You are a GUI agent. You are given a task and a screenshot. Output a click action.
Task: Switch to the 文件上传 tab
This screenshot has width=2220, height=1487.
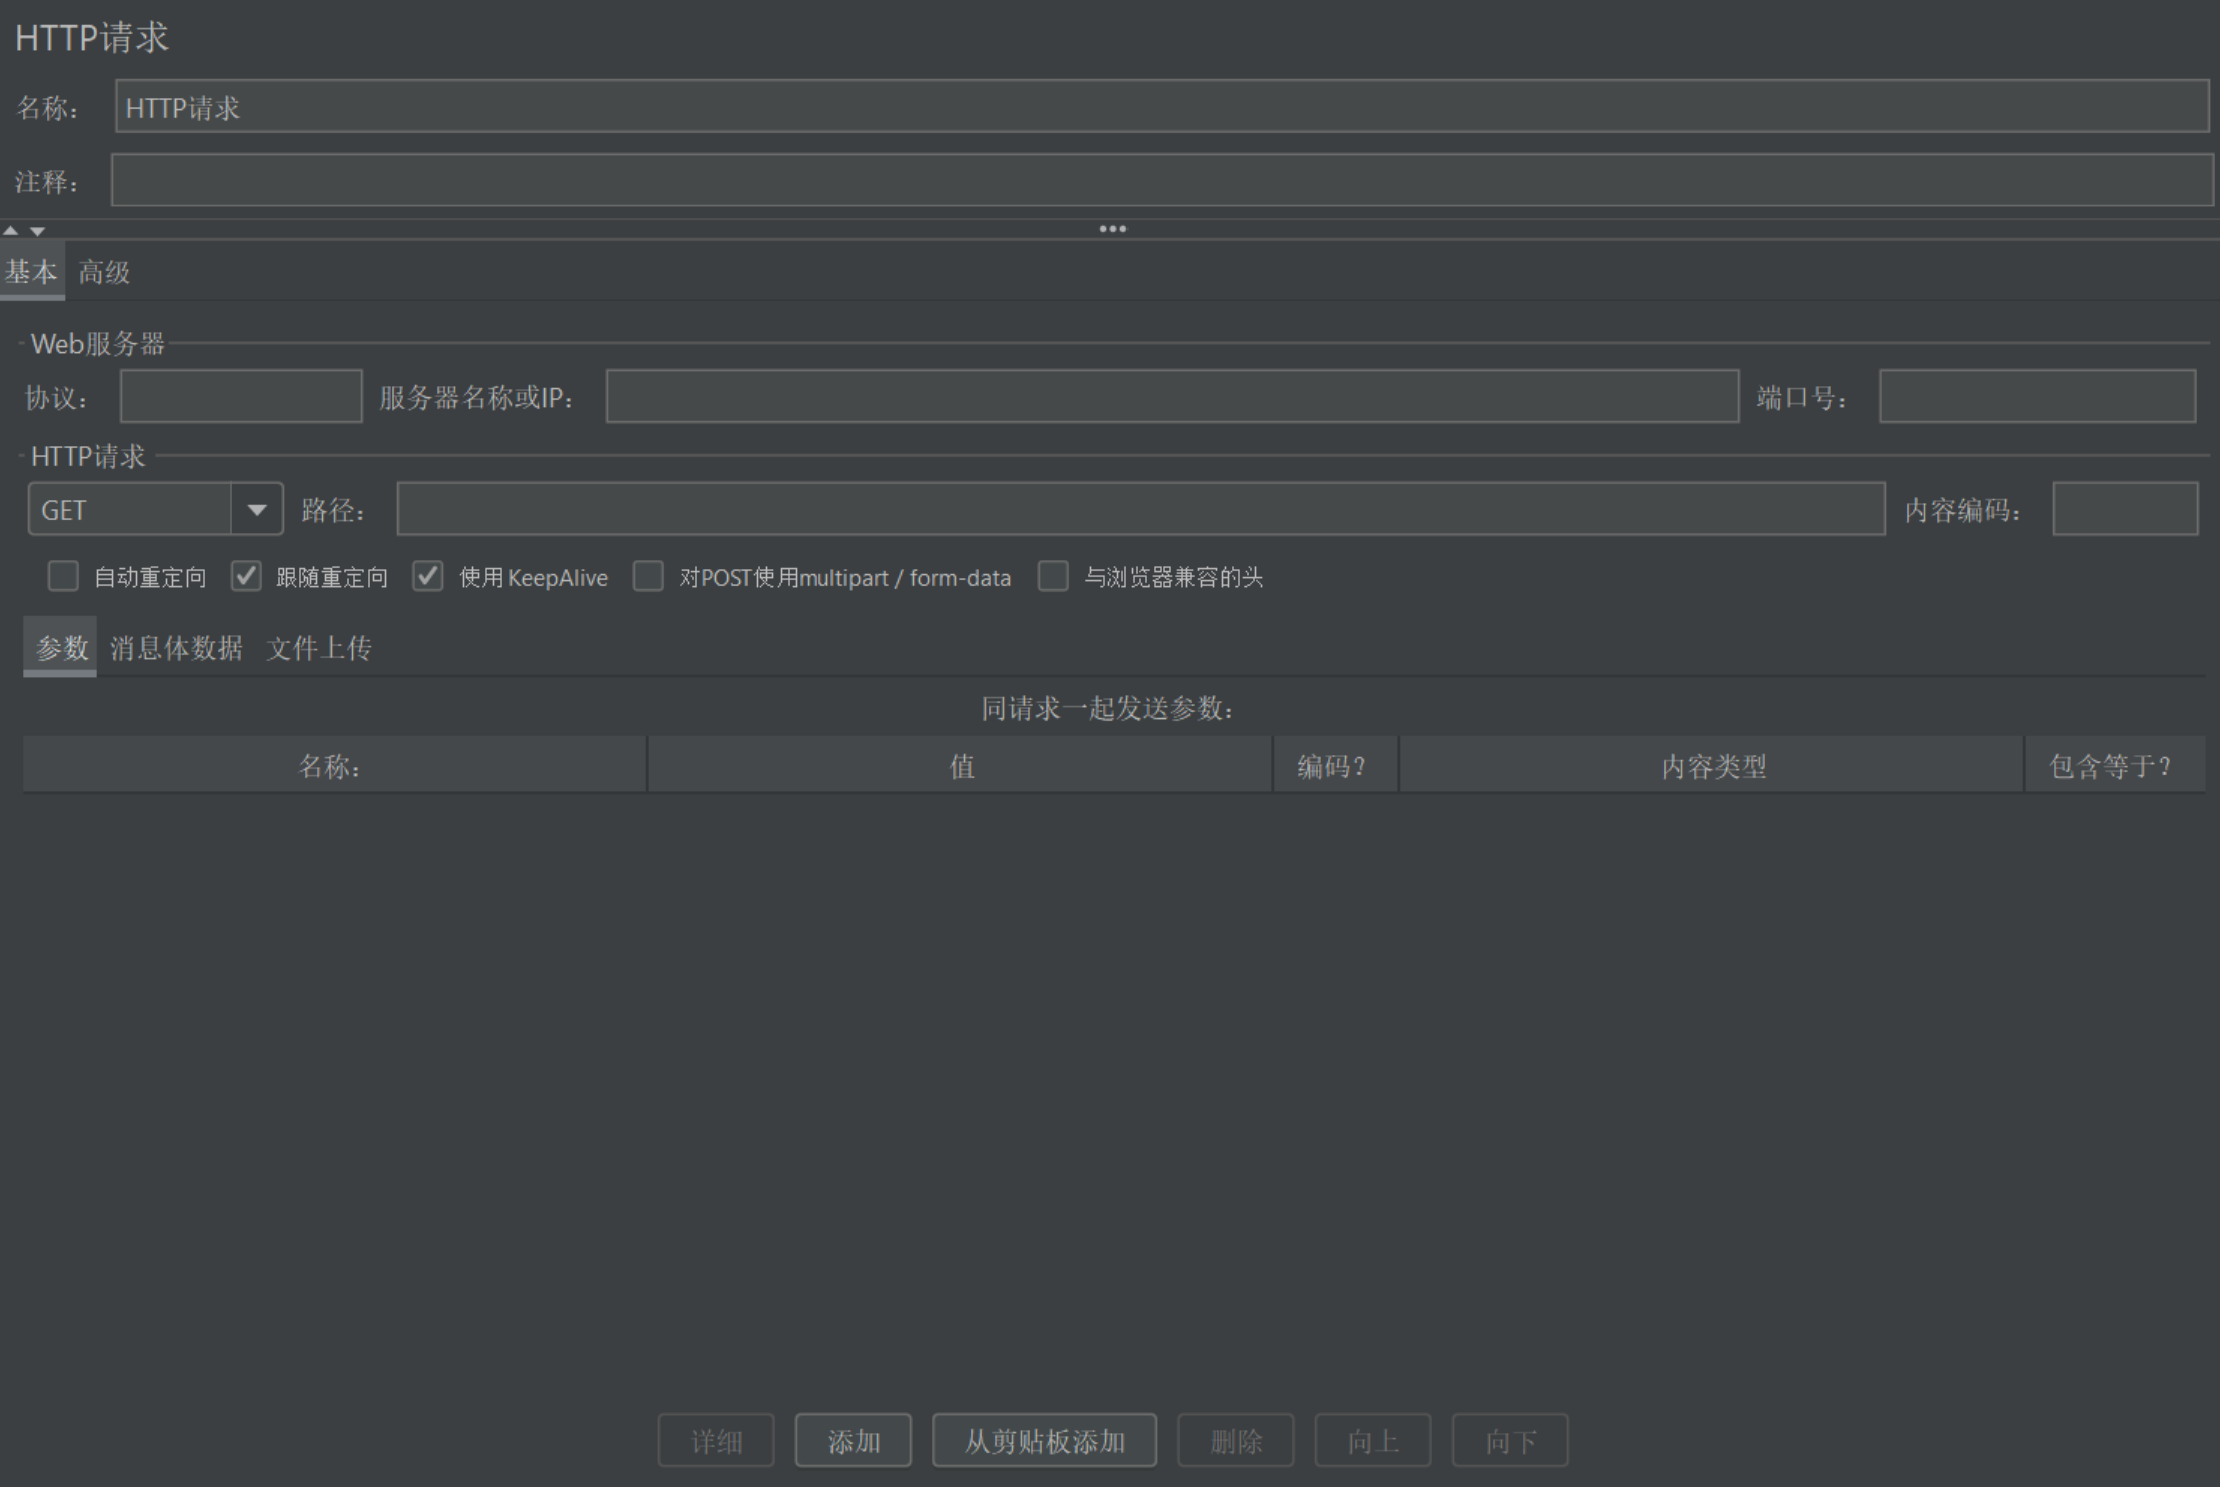click(x=319, y=648)
